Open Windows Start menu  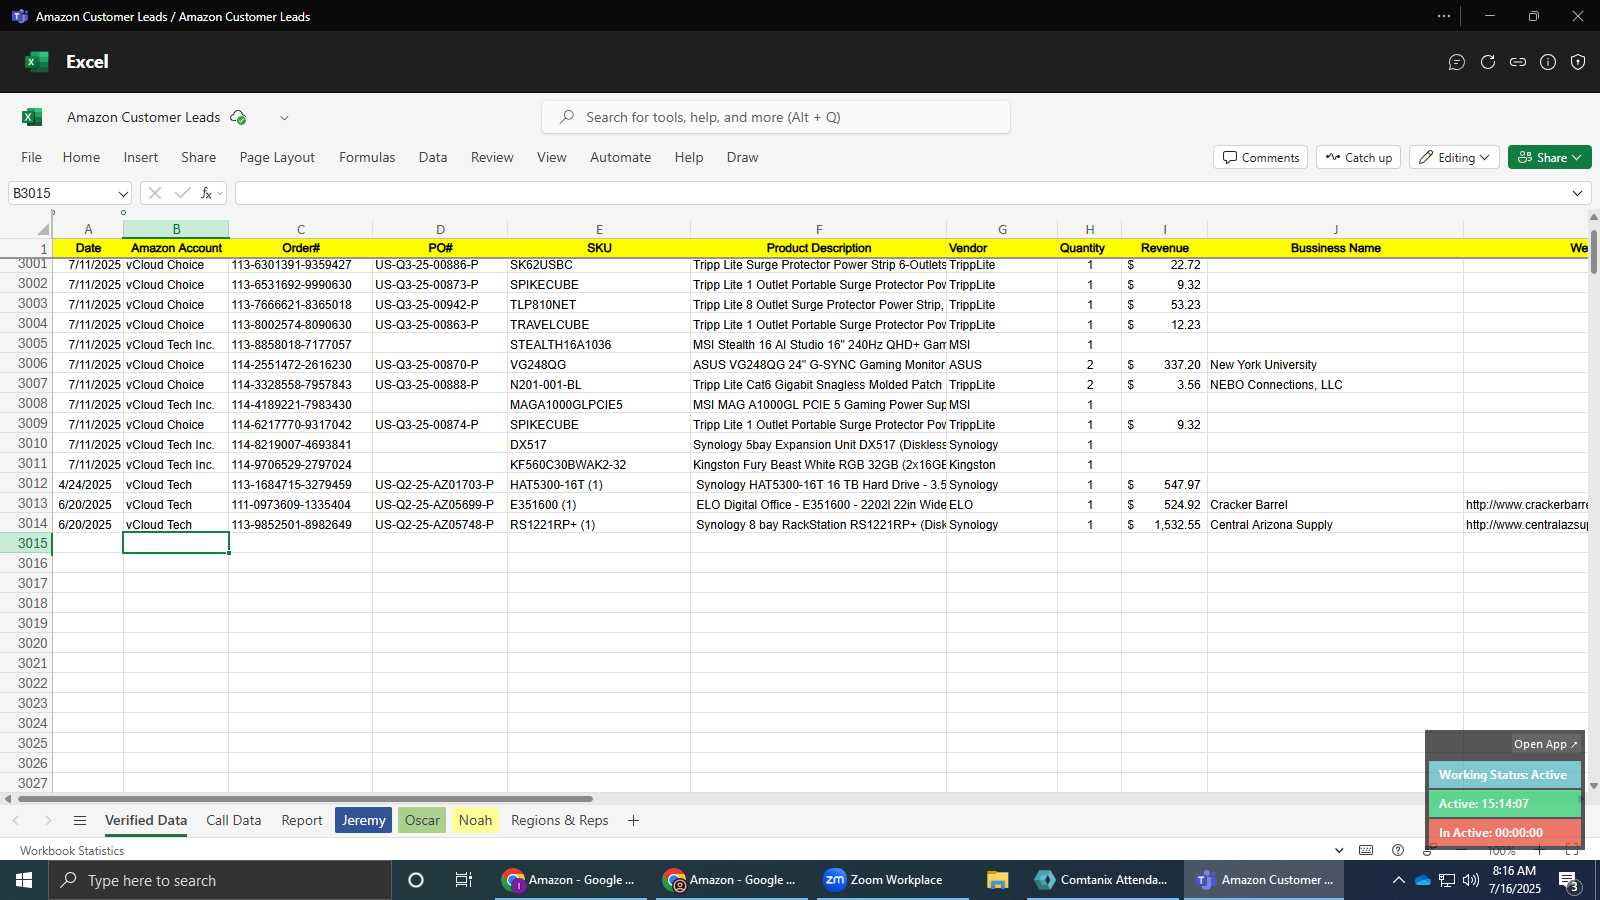click(x=24, y=880)
